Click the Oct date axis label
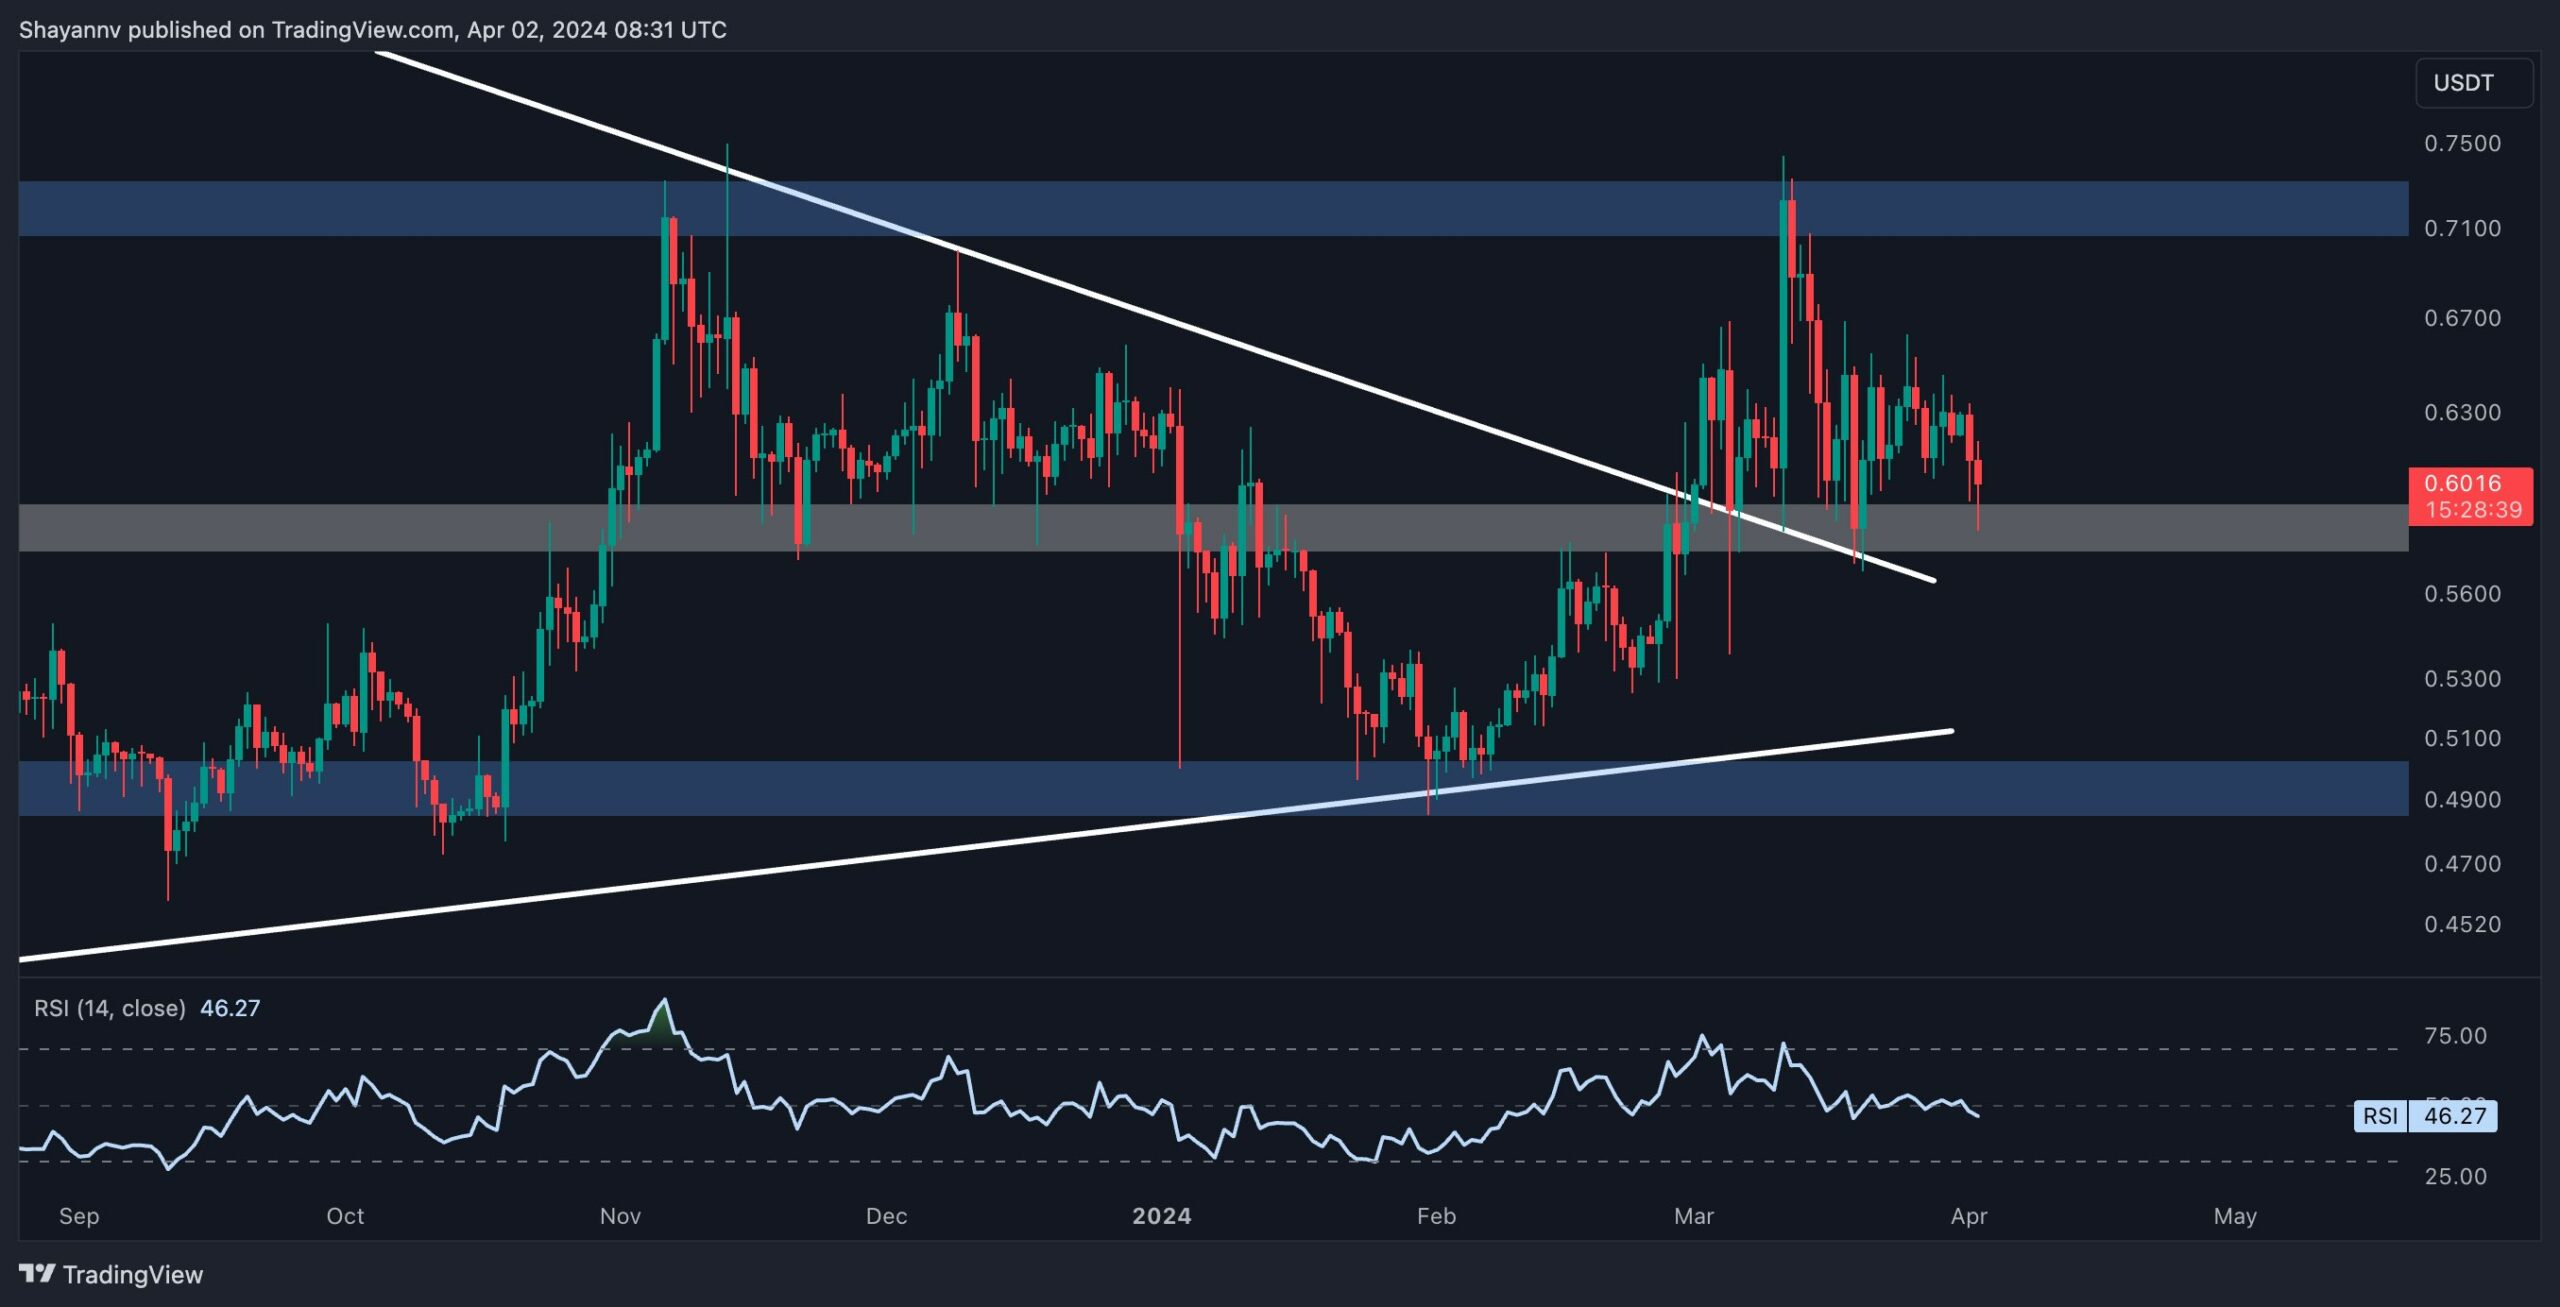 tap(345, 1216)
